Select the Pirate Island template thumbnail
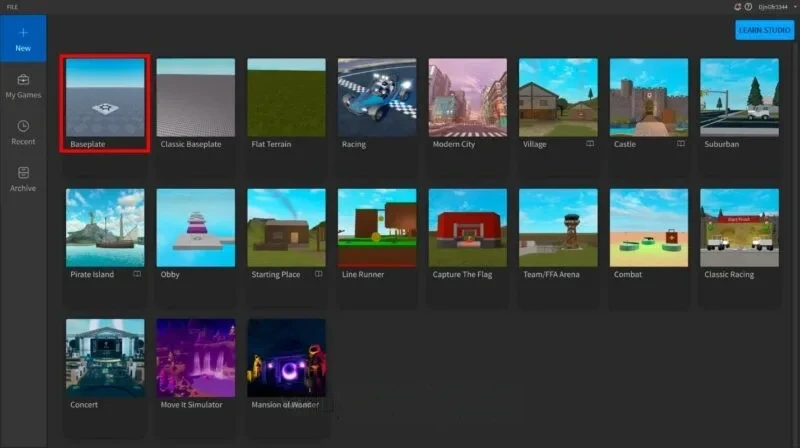 tap(105, 228)
